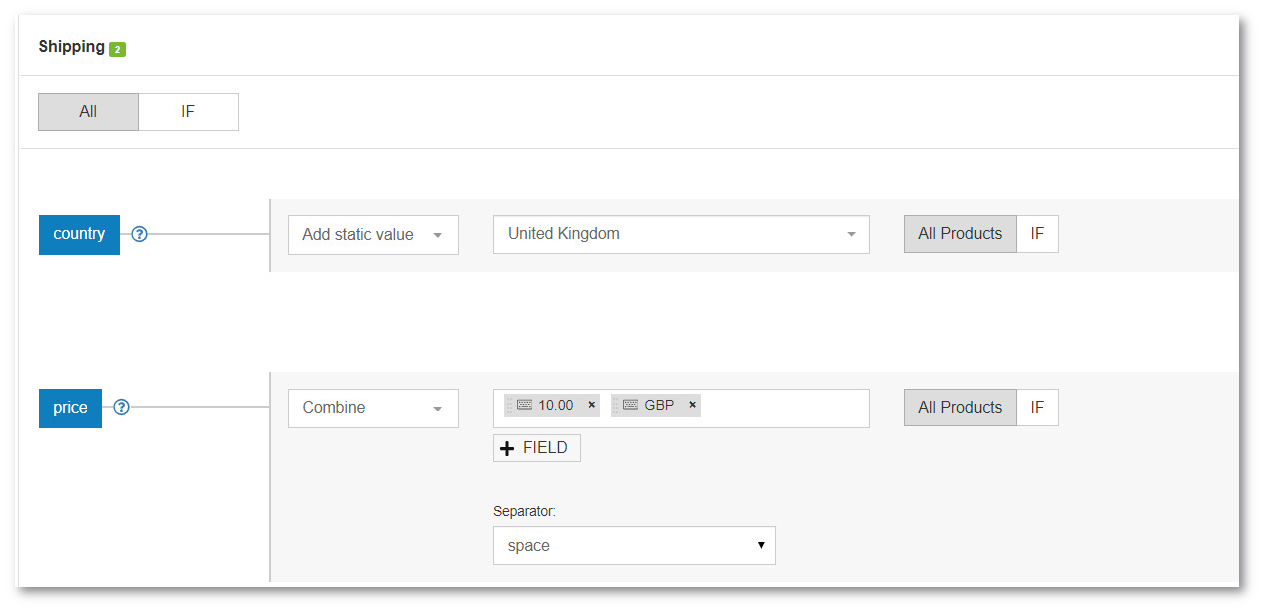Click the keyboard icon on the 10.00 chip
The height and width of the screenshot is (612, 1264).
click(x=524, y=404)
